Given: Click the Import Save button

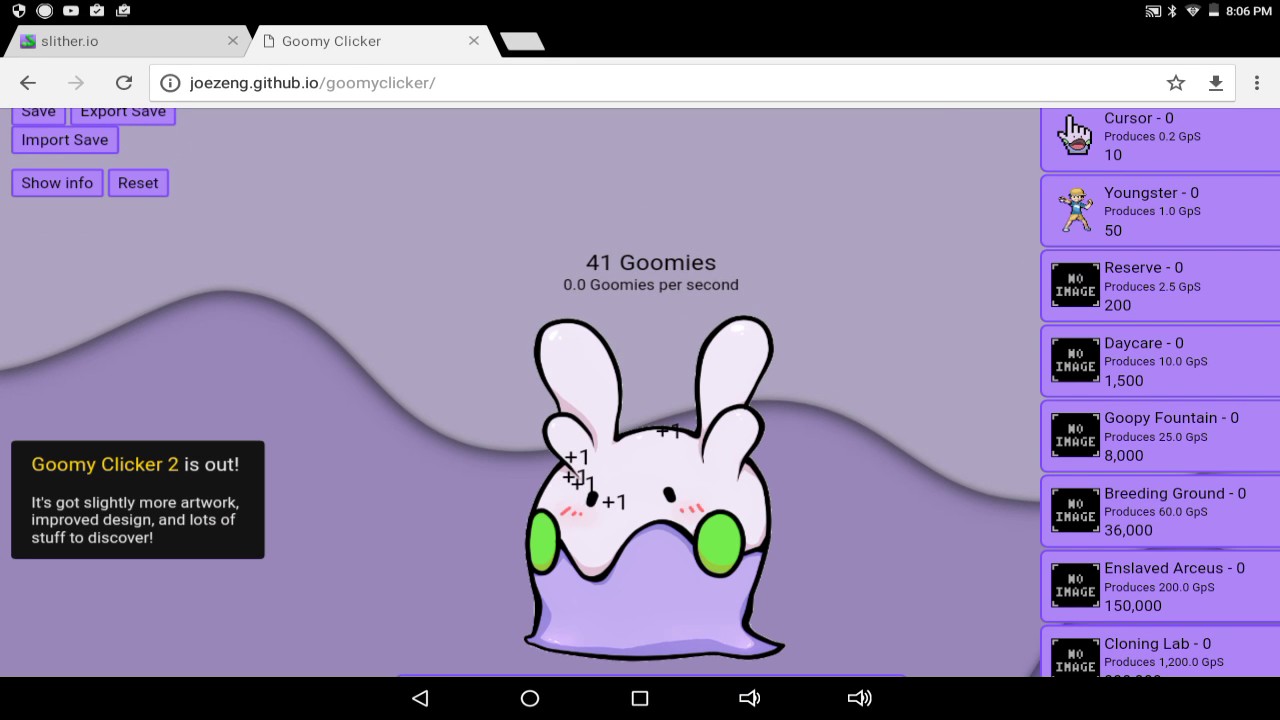Looking at the screenshot, I should (x=65, y=140).
